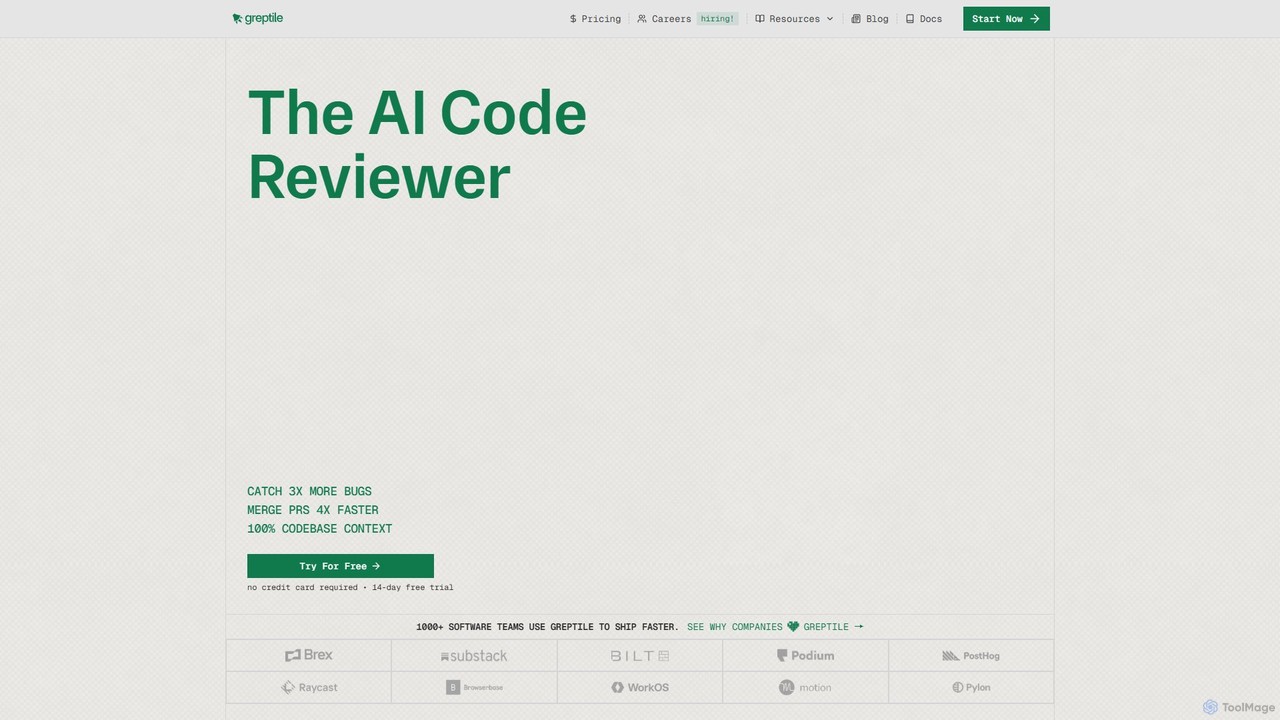This screenshot has width=1280, height=720.
Task: Click the BILT logo
Action: (x=640, y=656)
